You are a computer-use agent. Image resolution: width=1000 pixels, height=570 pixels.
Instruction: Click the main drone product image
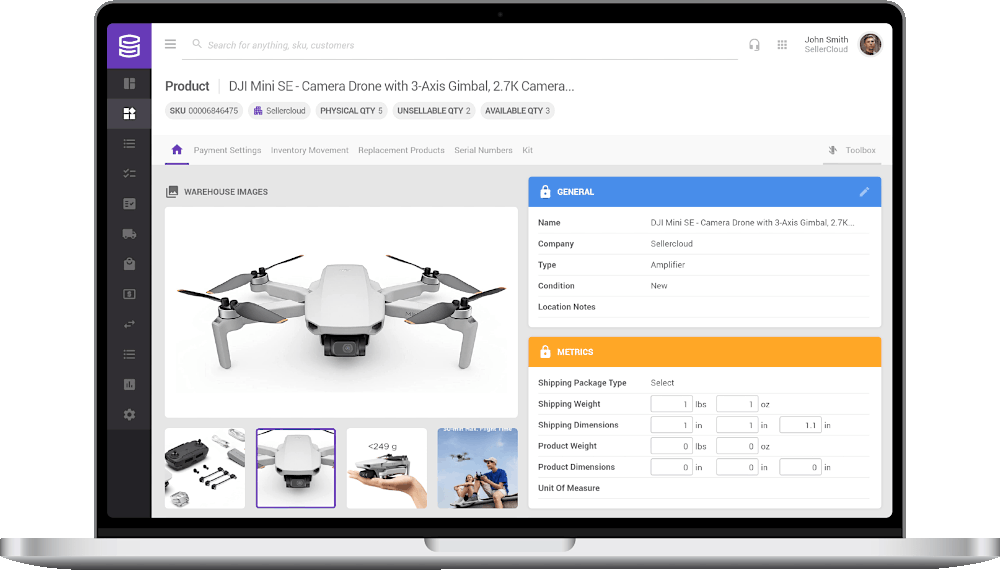click(341, 312)
